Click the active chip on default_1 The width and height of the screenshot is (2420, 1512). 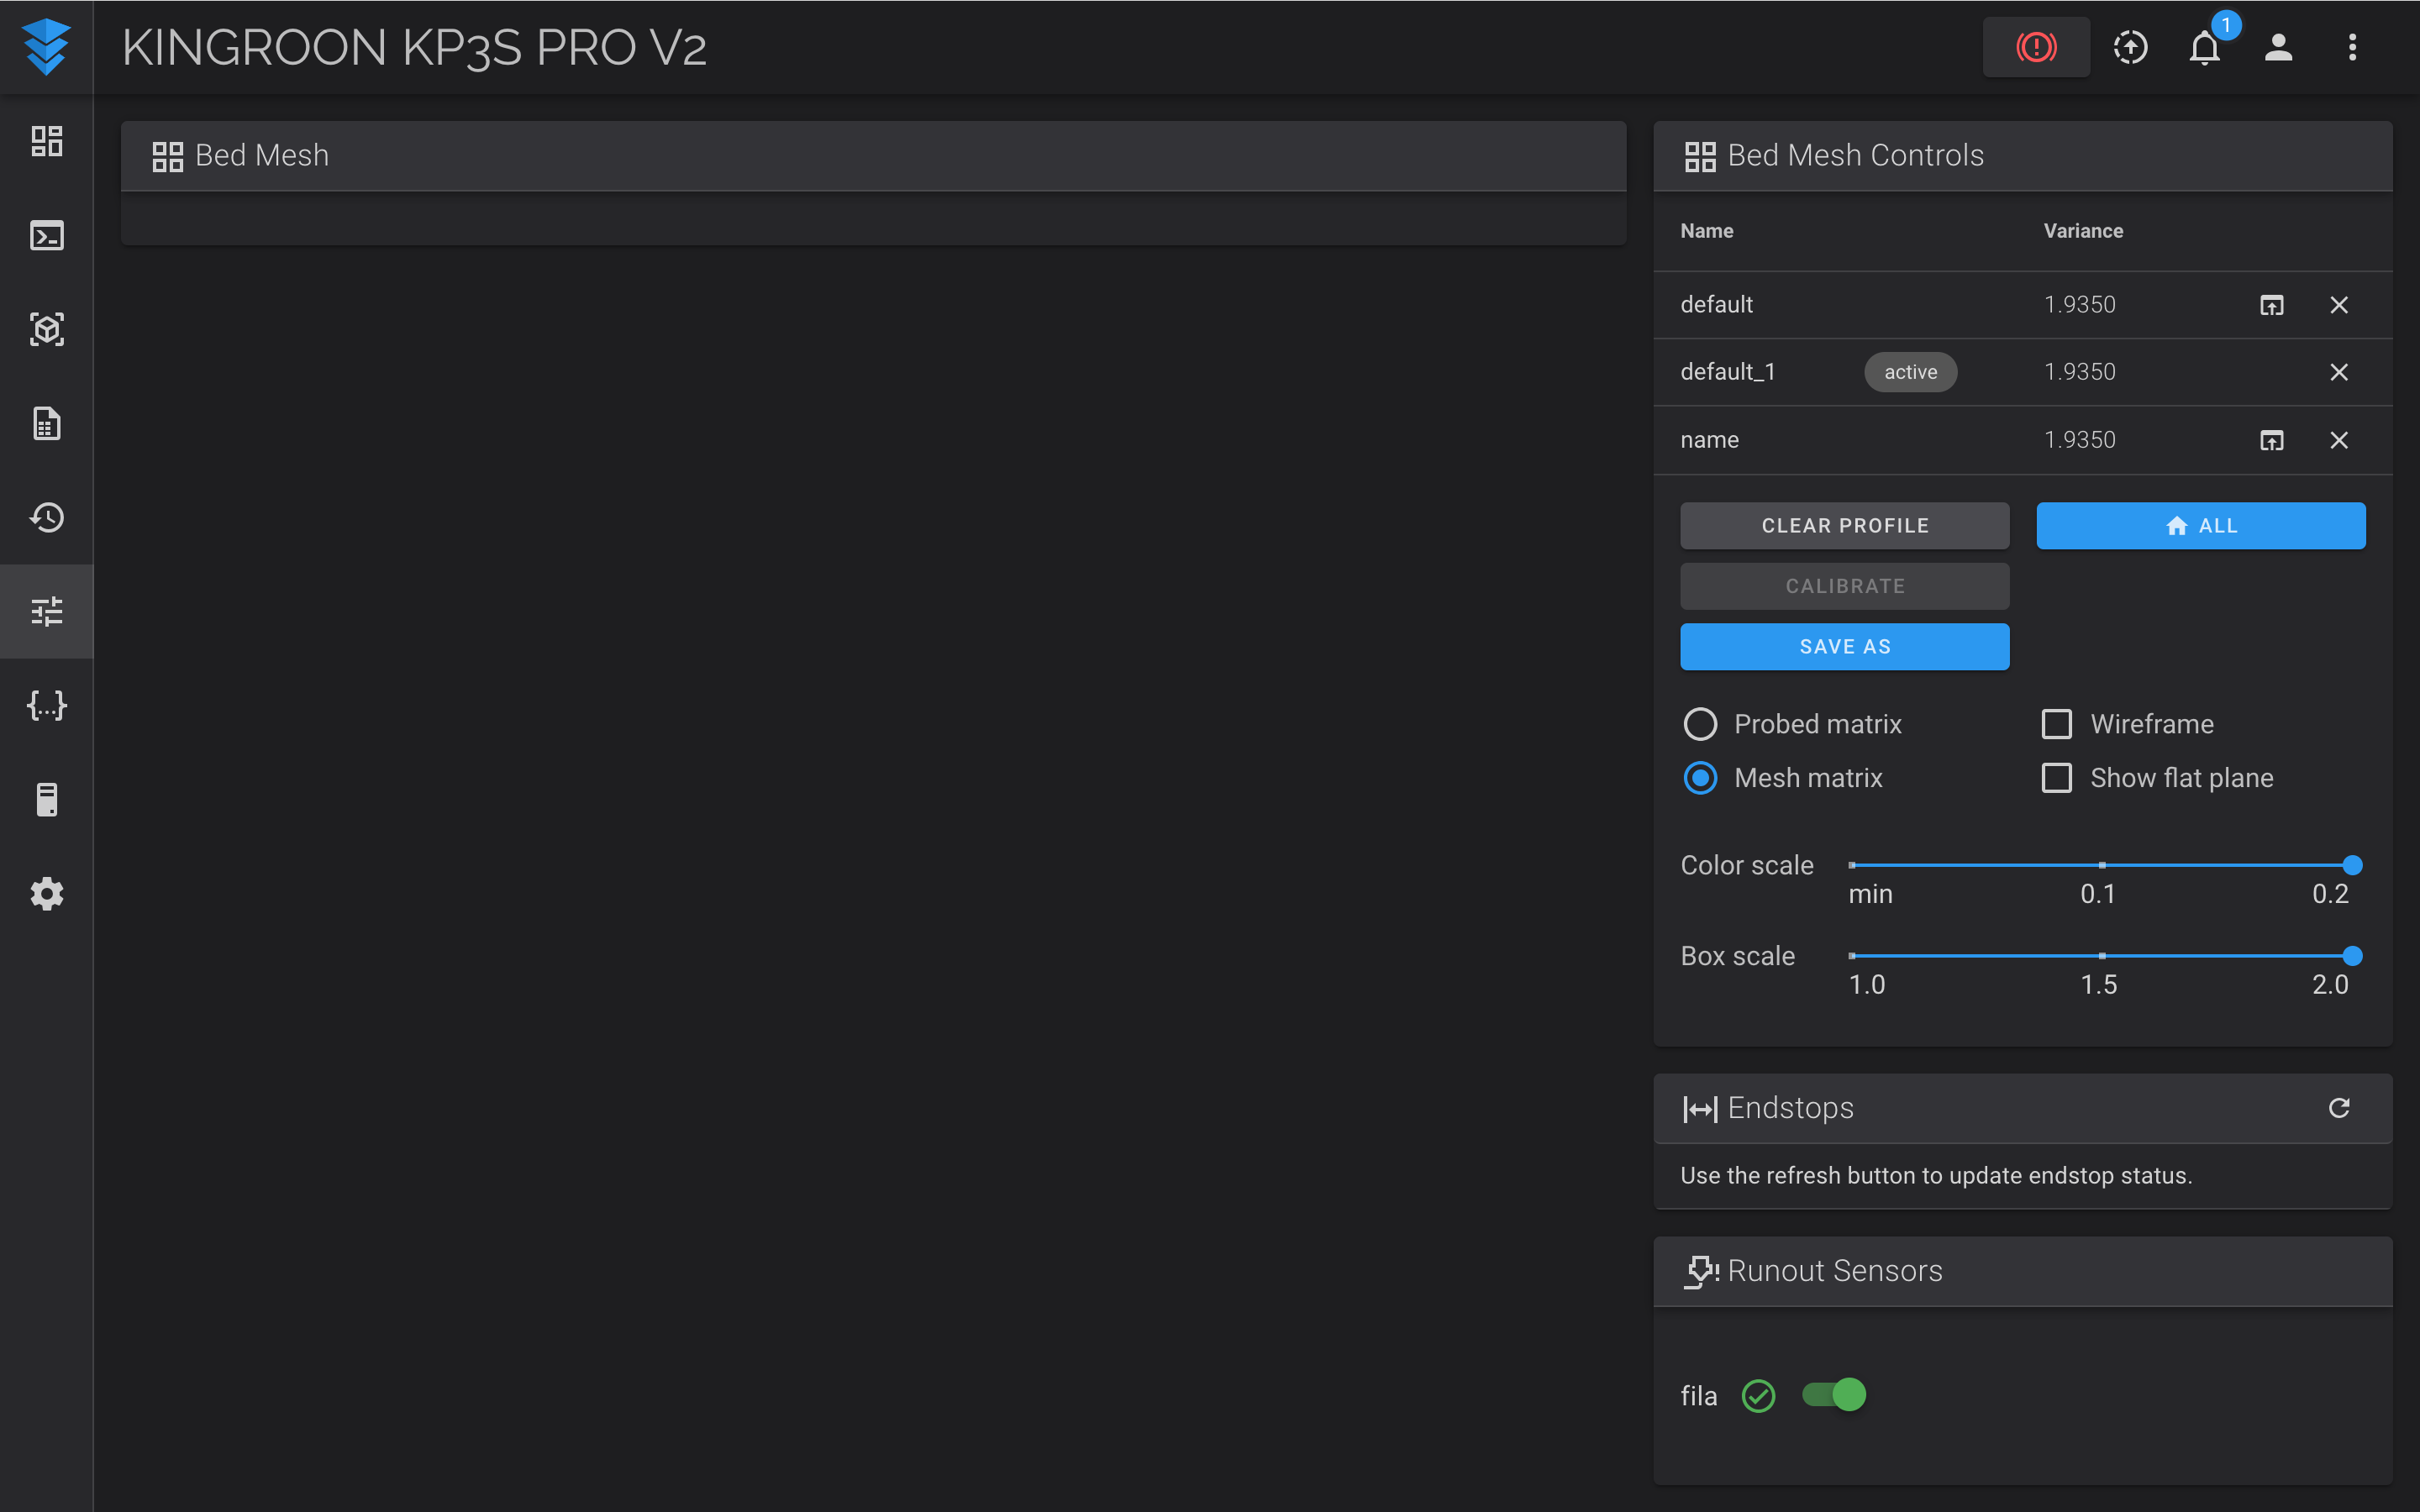[x=1910, y=372]
